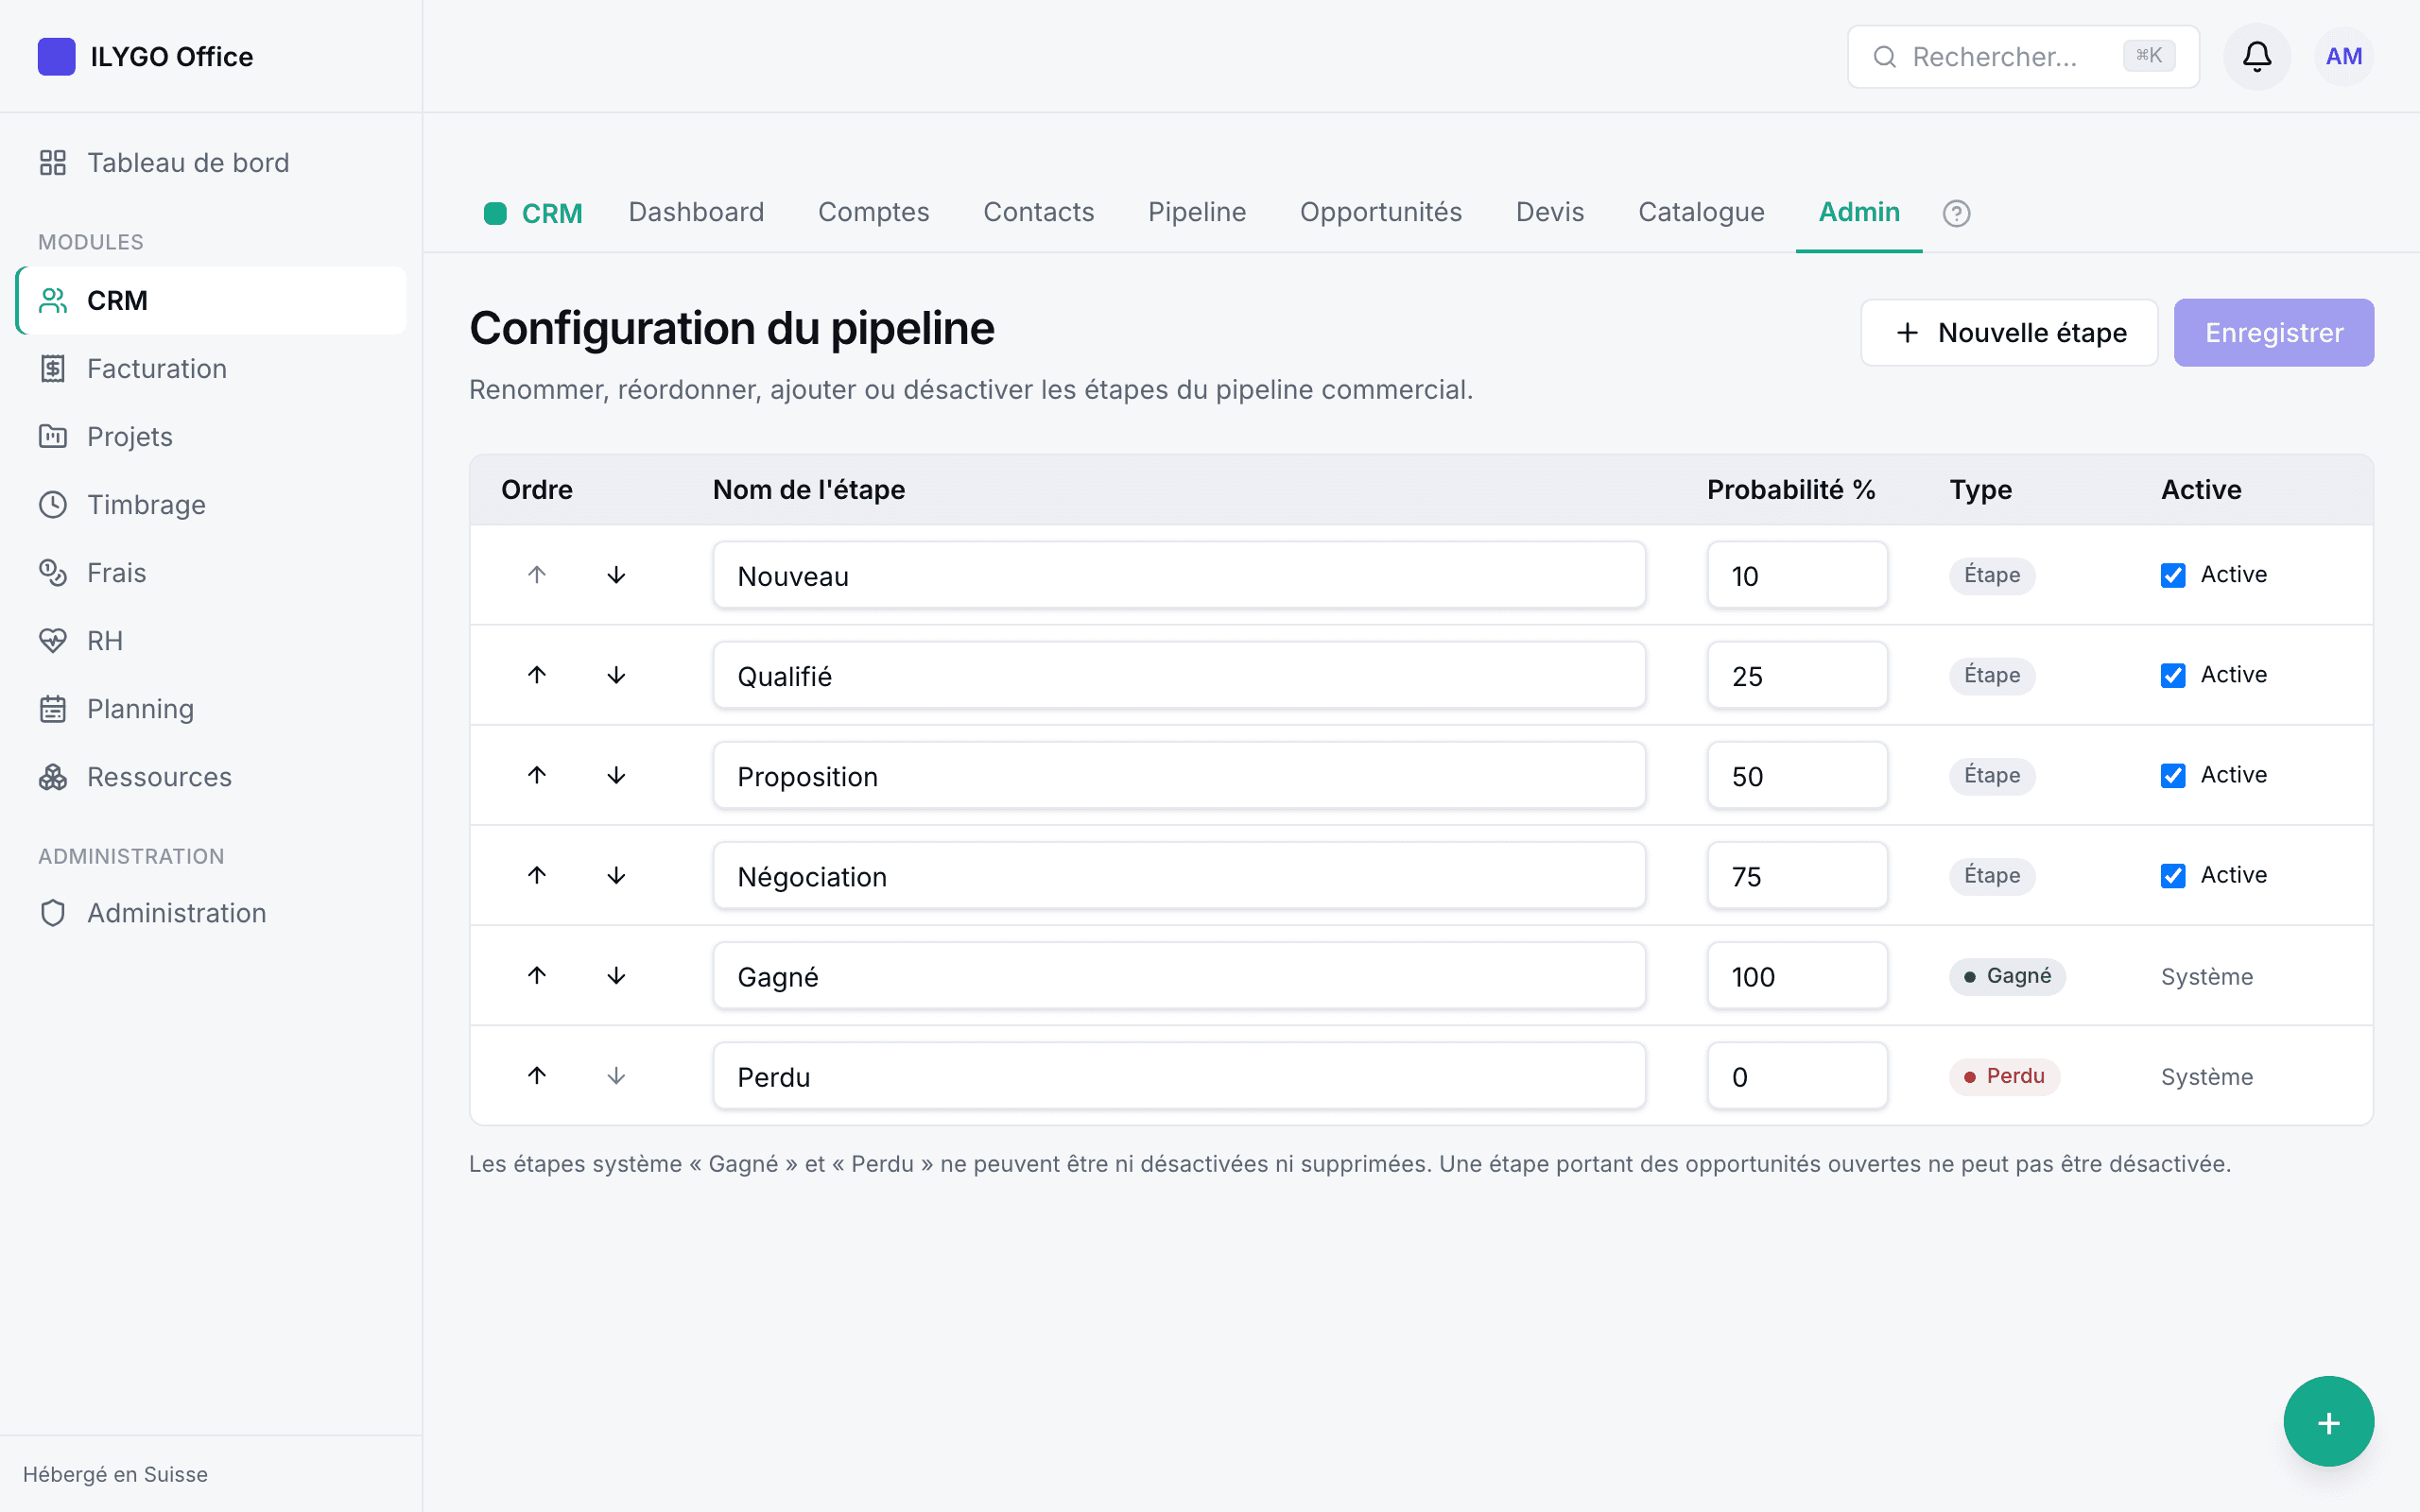Move Gagné stage down
The height and width of the screenshot is (1512, 2420).
pyautogui.click(x=616, y=975)
